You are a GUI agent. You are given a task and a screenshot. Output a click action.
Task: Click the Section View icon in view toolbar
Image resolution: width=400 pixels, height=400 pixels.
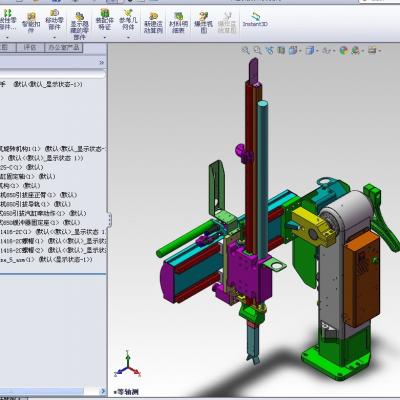click(x=281, y=50)
